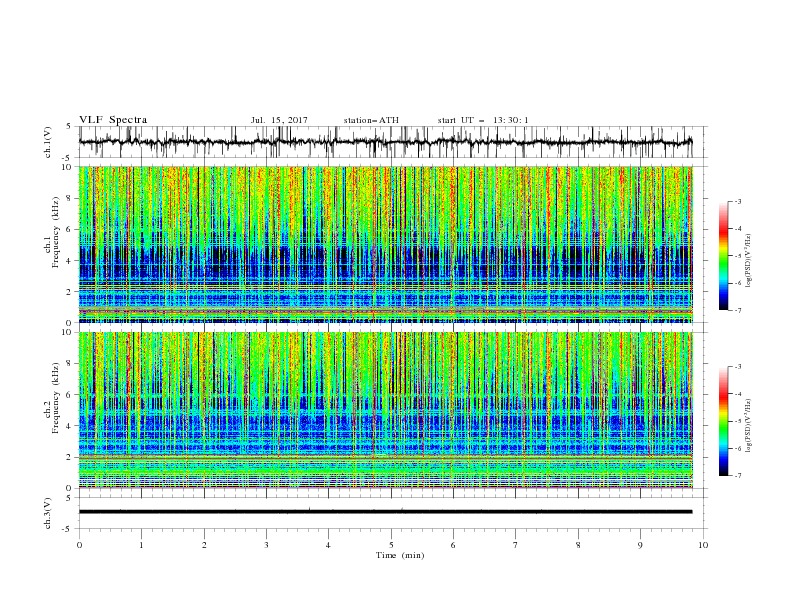Click the time axis tick "2"
The image size is (792, 612).
click(204, 545)
